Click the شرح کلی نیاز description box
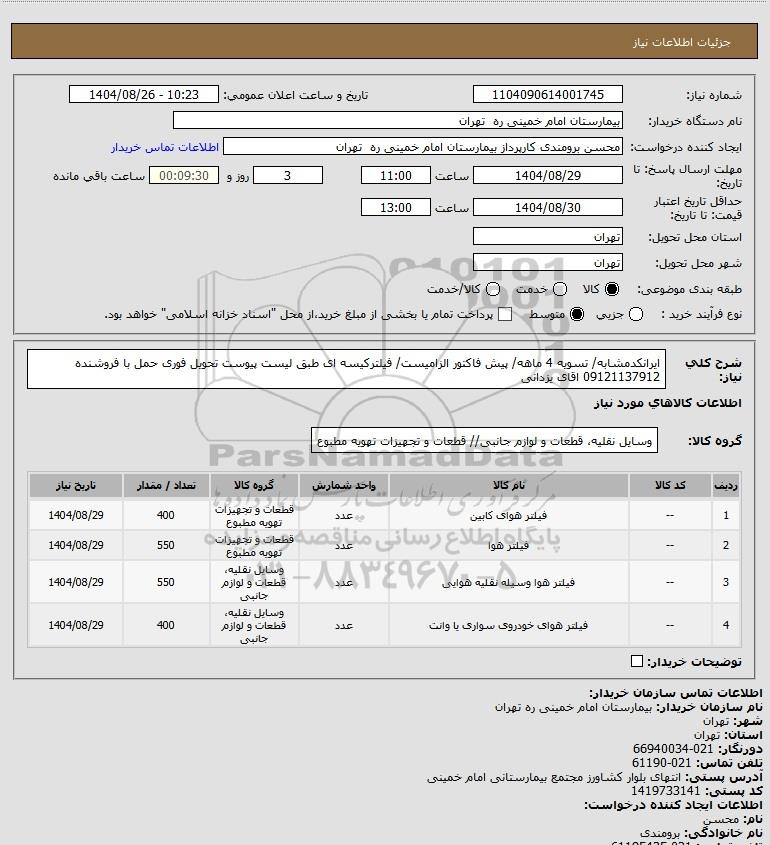This screenshot has height=845, width=770. pyautogui.click(x=346, y=369)
